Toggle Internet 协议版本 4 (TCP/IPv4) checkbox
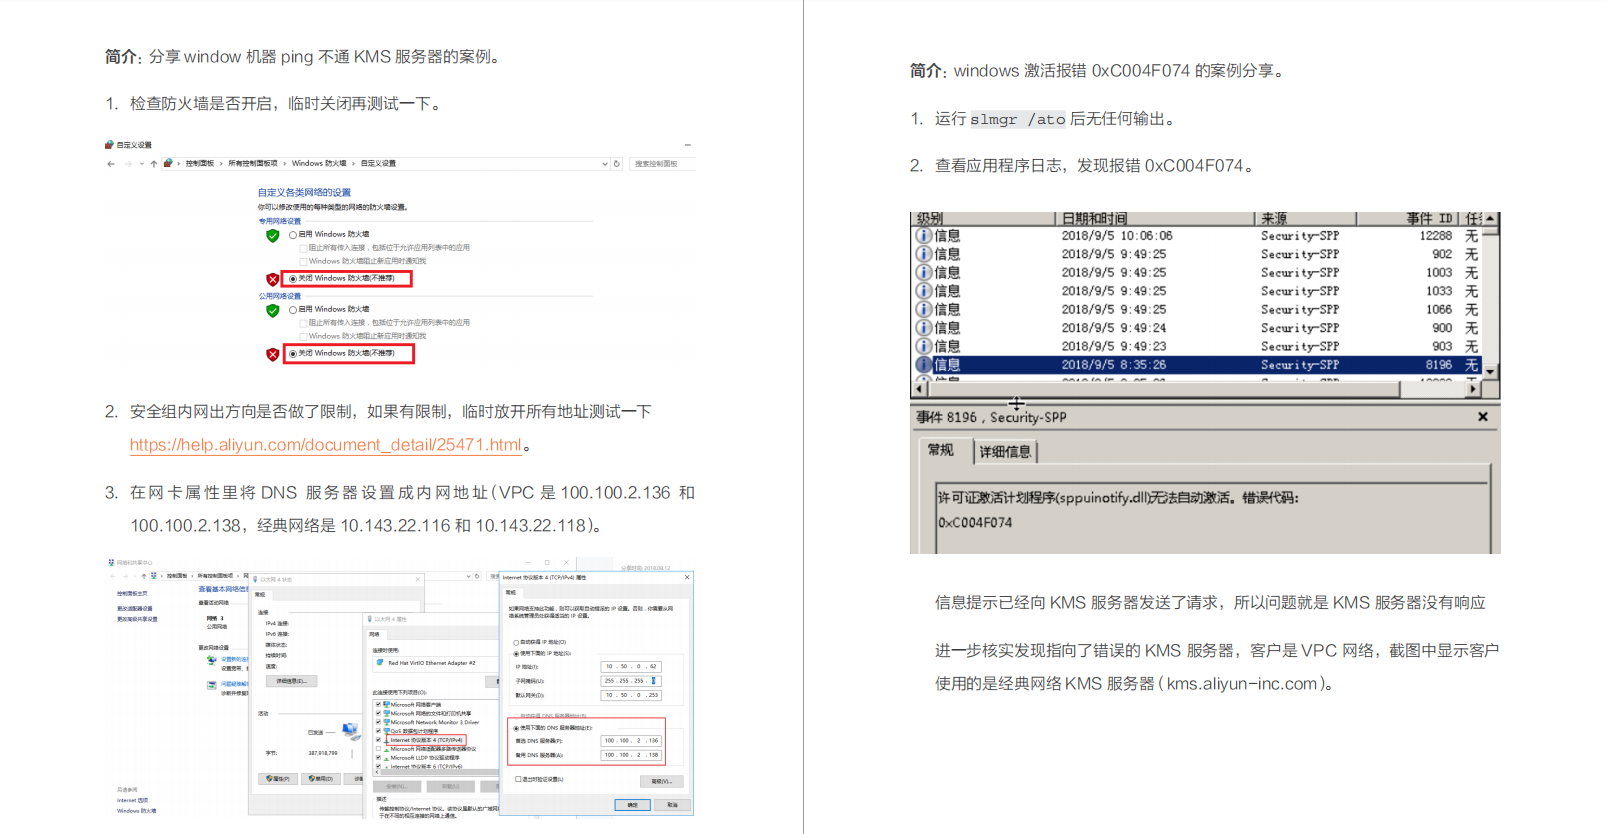 pyautogui.click(x=378, y=740)
